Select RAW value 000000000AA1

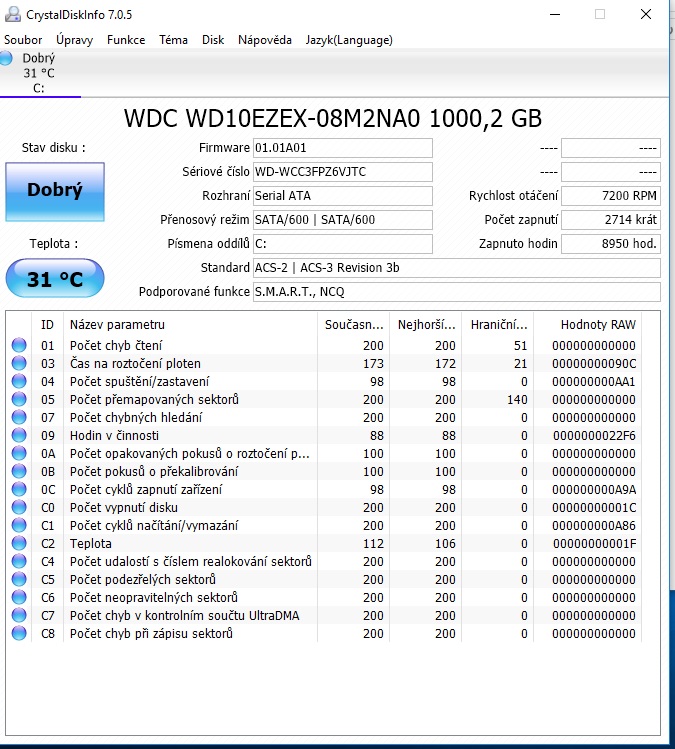pyautogui.click(x=594, y=382)
